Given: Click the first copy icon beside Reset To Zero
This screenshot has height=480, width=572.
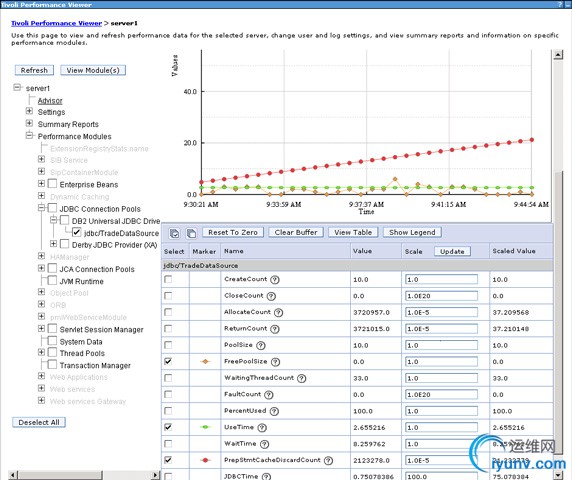Looking at the screenshot, I should [x=174, y=233].
